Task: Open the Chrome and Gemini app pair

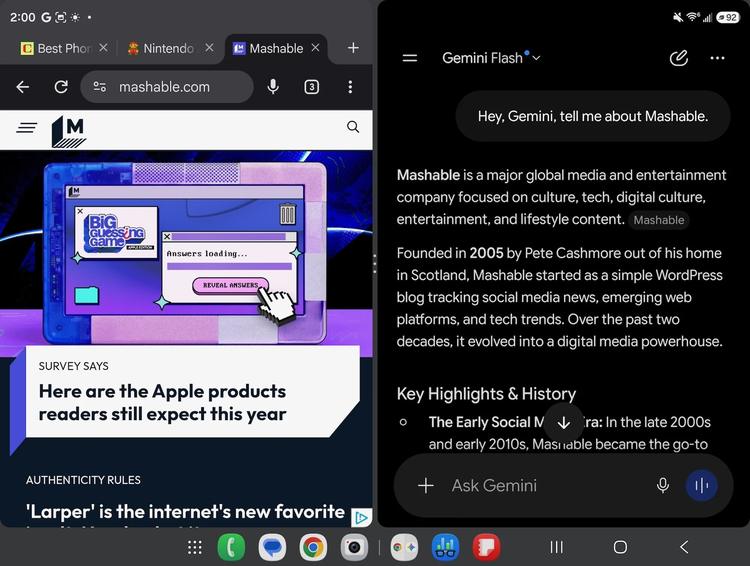Action: [x=404, y=547]
